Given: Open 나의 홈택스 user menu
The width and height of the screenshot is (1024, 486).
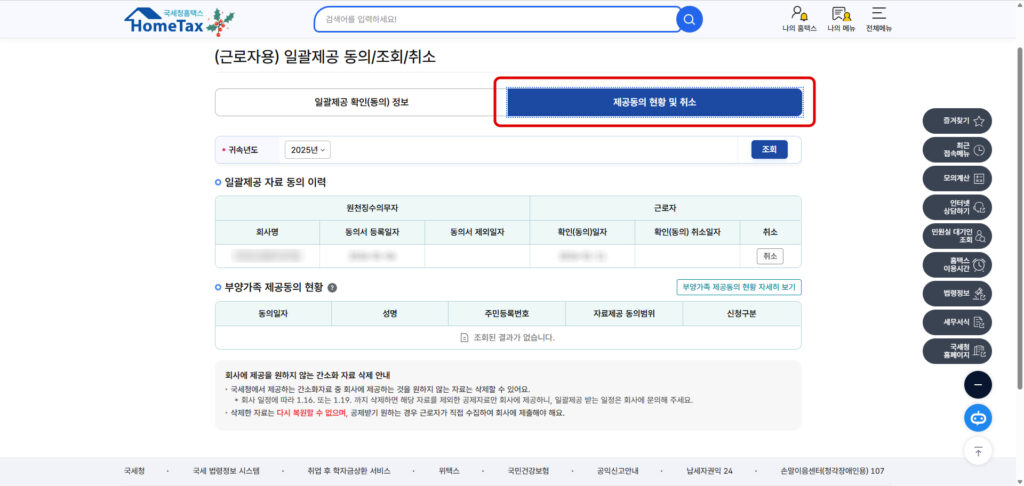Looking at the screenshot, I should 799,18.
